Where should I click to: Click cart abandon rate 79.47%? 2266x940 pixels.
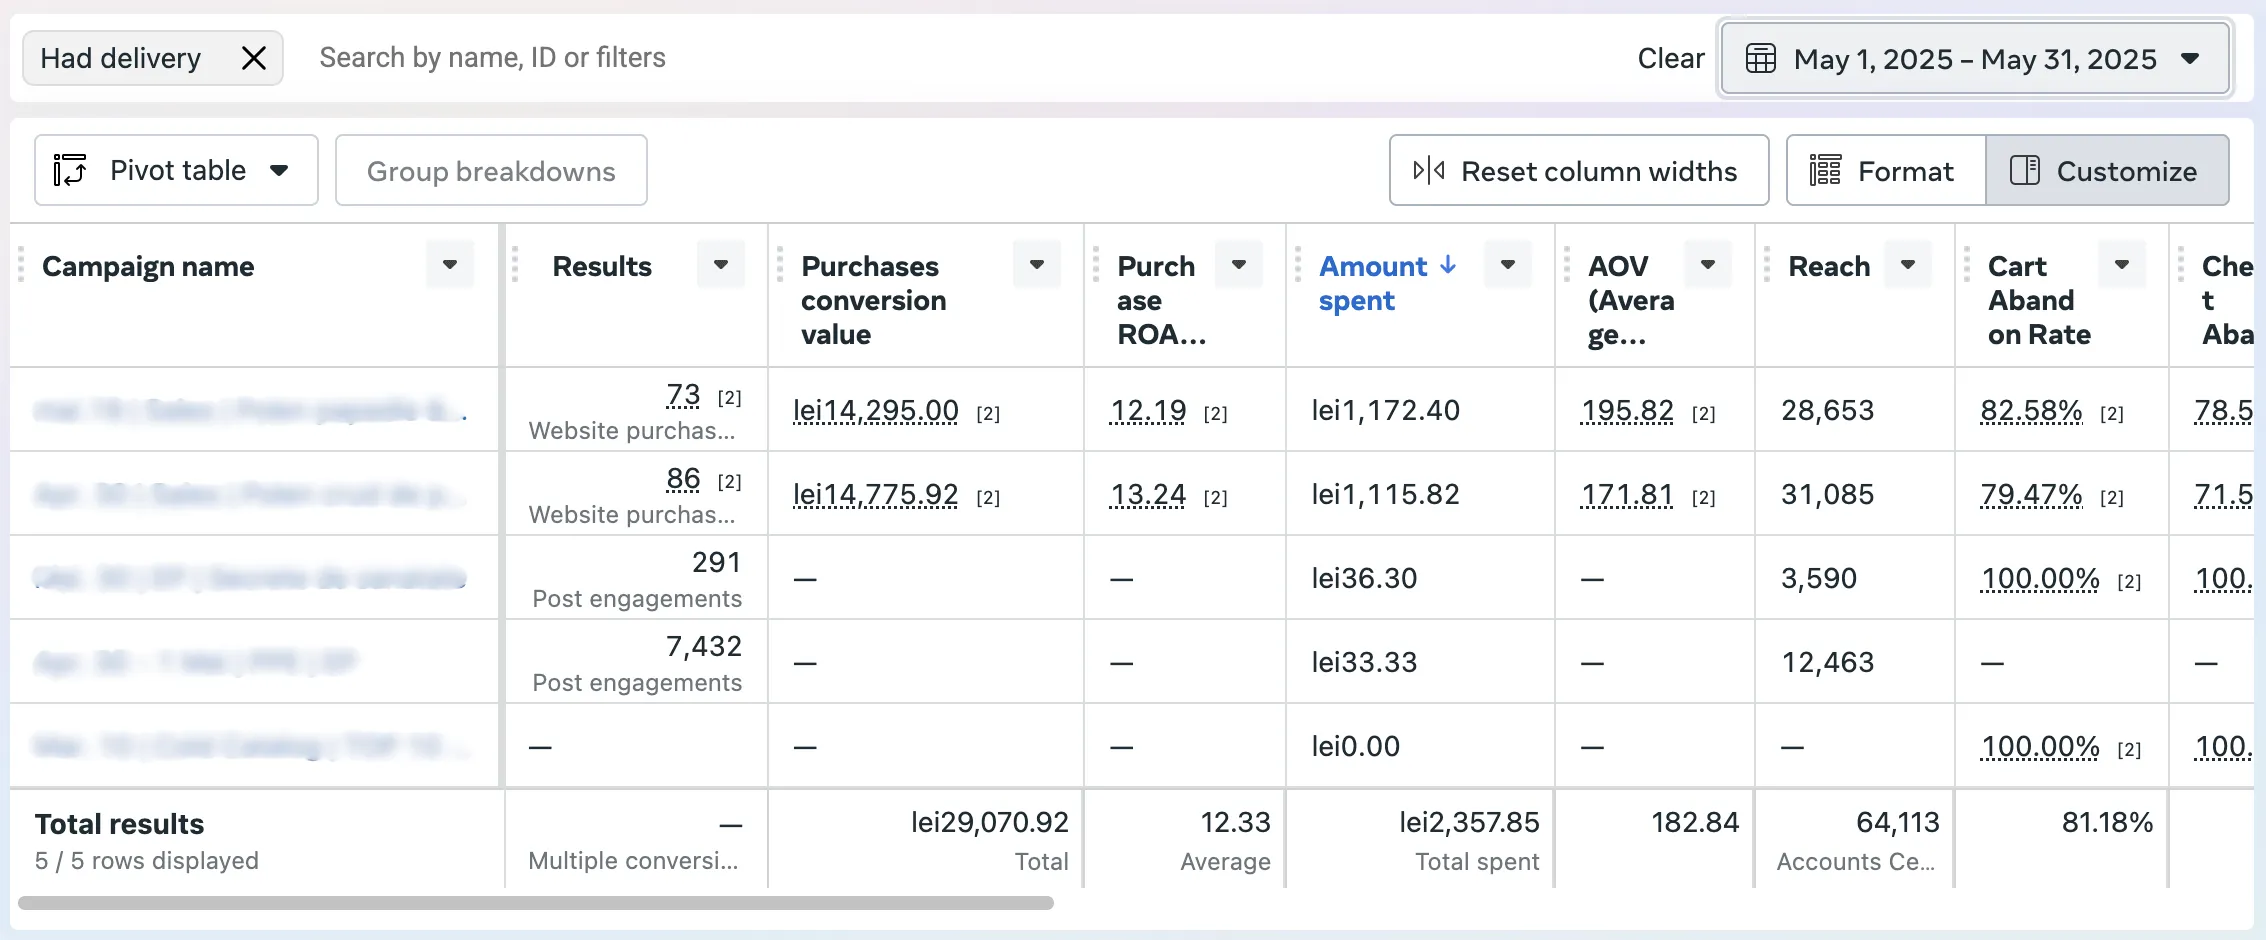[x=2031, y=495]
